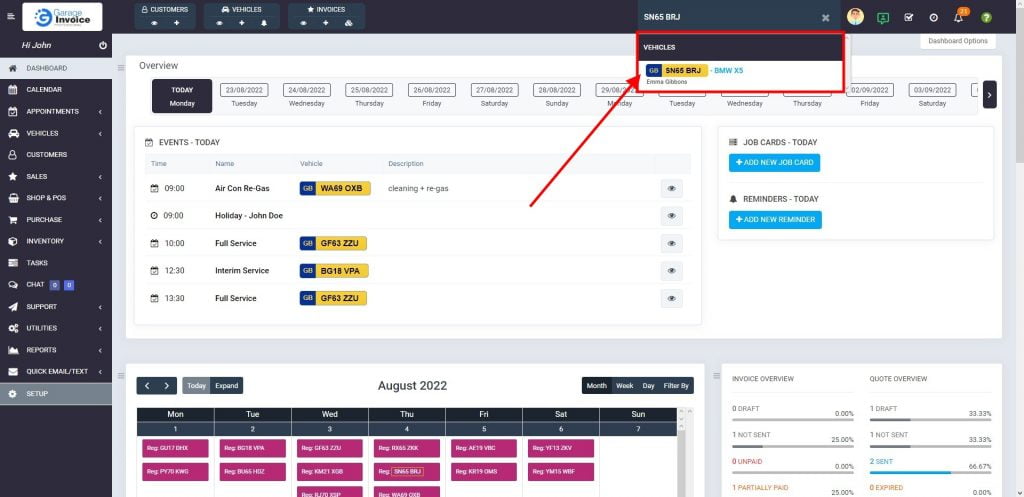Open Tasks in sidebar
Viewport: 1024px width, 497px height.
(x=56, y=263)
